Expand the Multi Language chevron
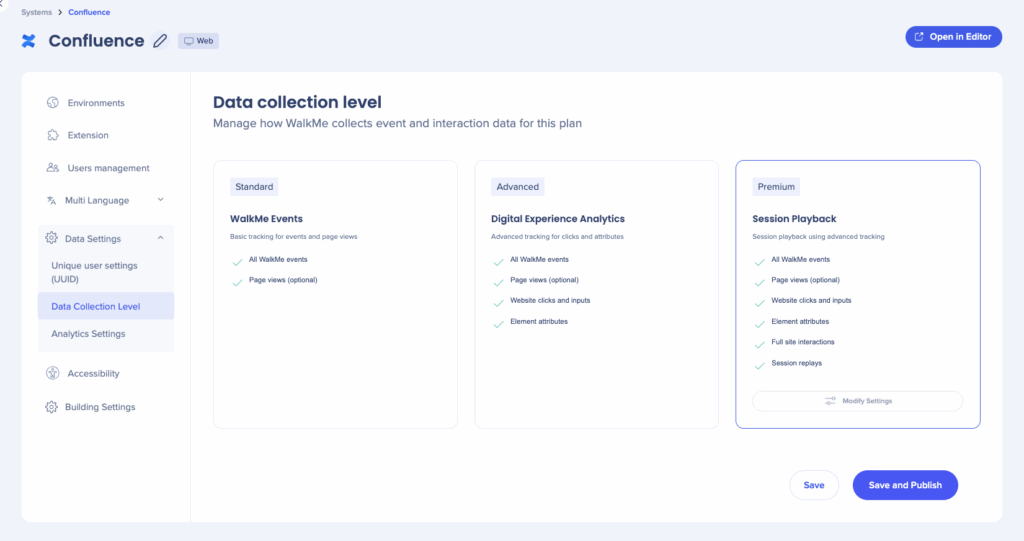Image resolution: width=1024 pixels, height=541 pixels. coord(161,200)
